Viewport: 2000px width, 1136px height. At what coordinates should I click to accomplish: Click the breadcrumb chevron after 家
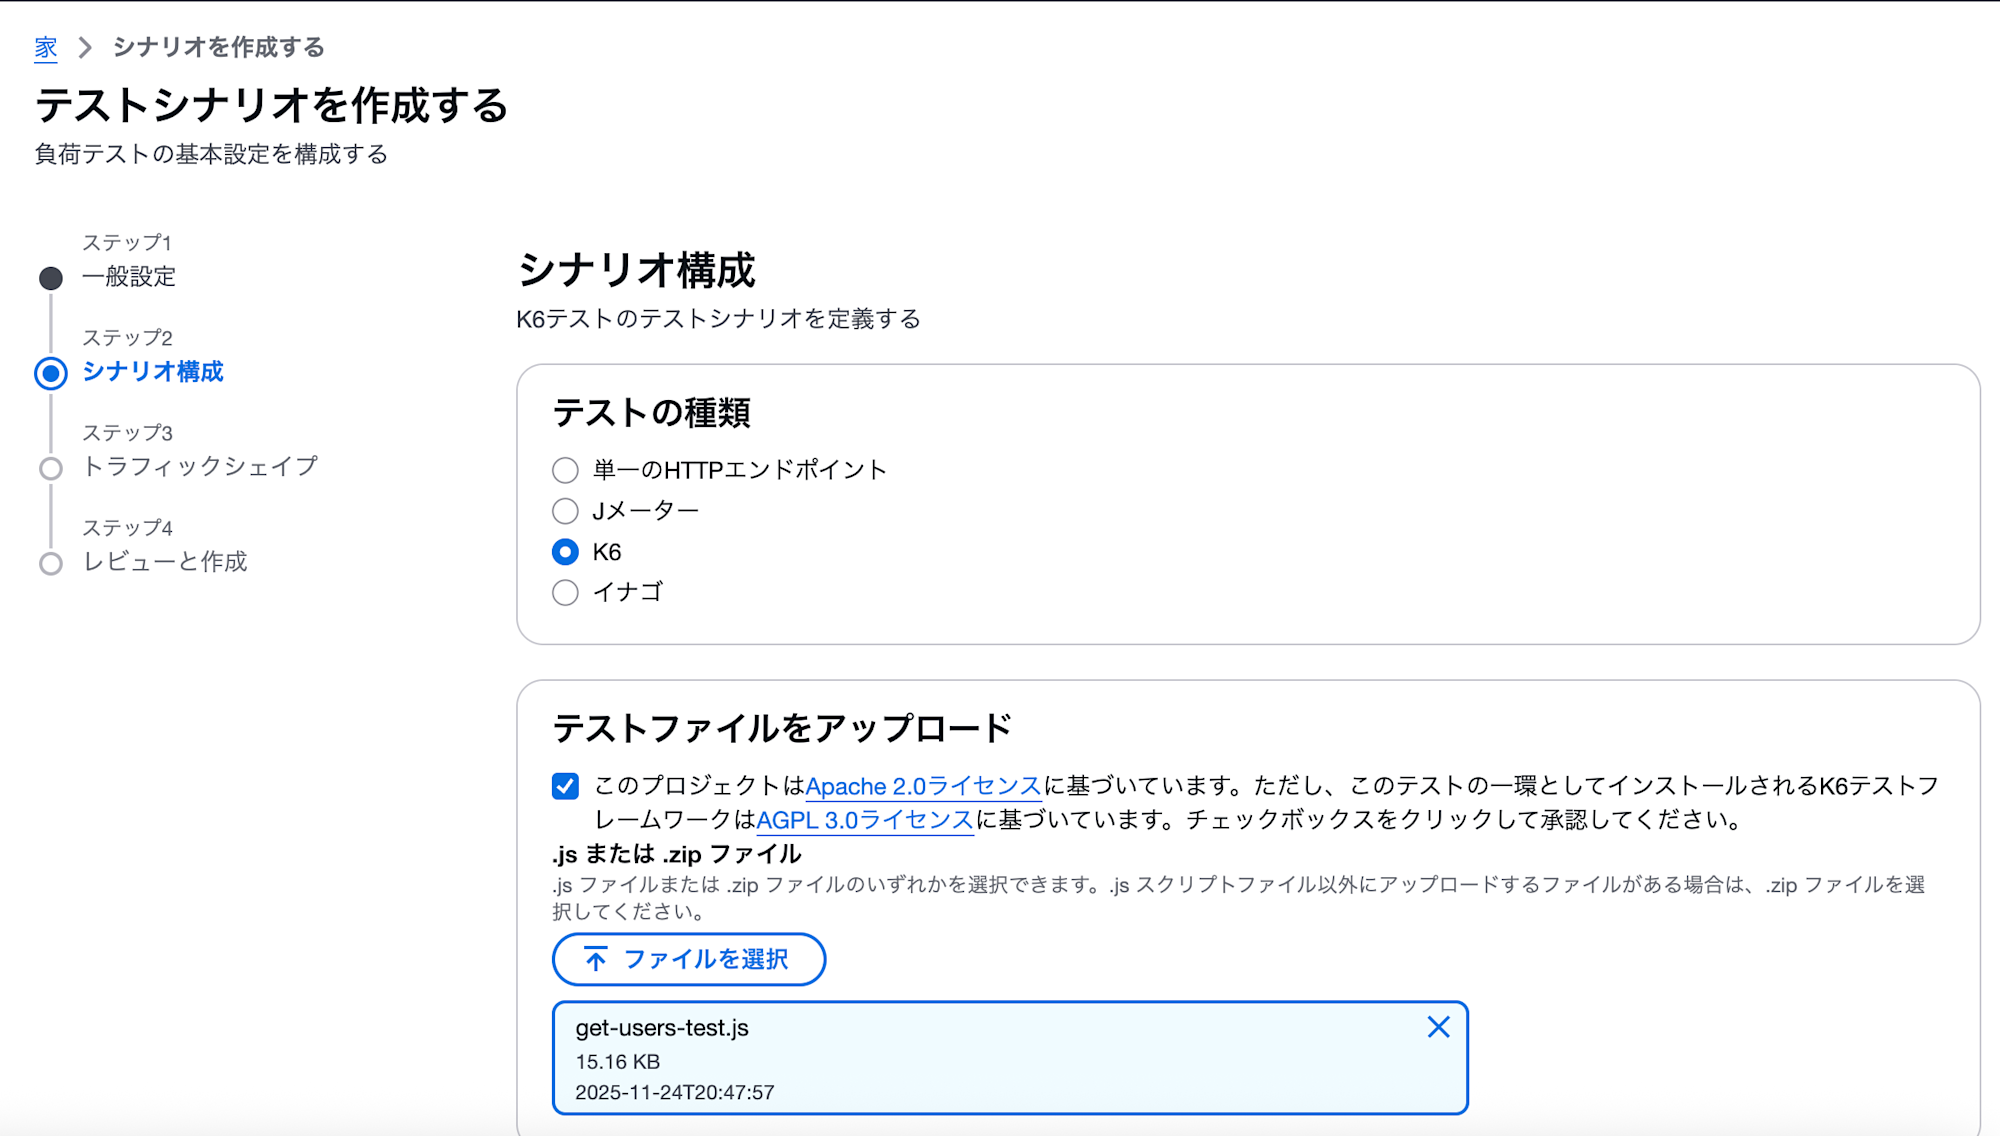(85, 47)
